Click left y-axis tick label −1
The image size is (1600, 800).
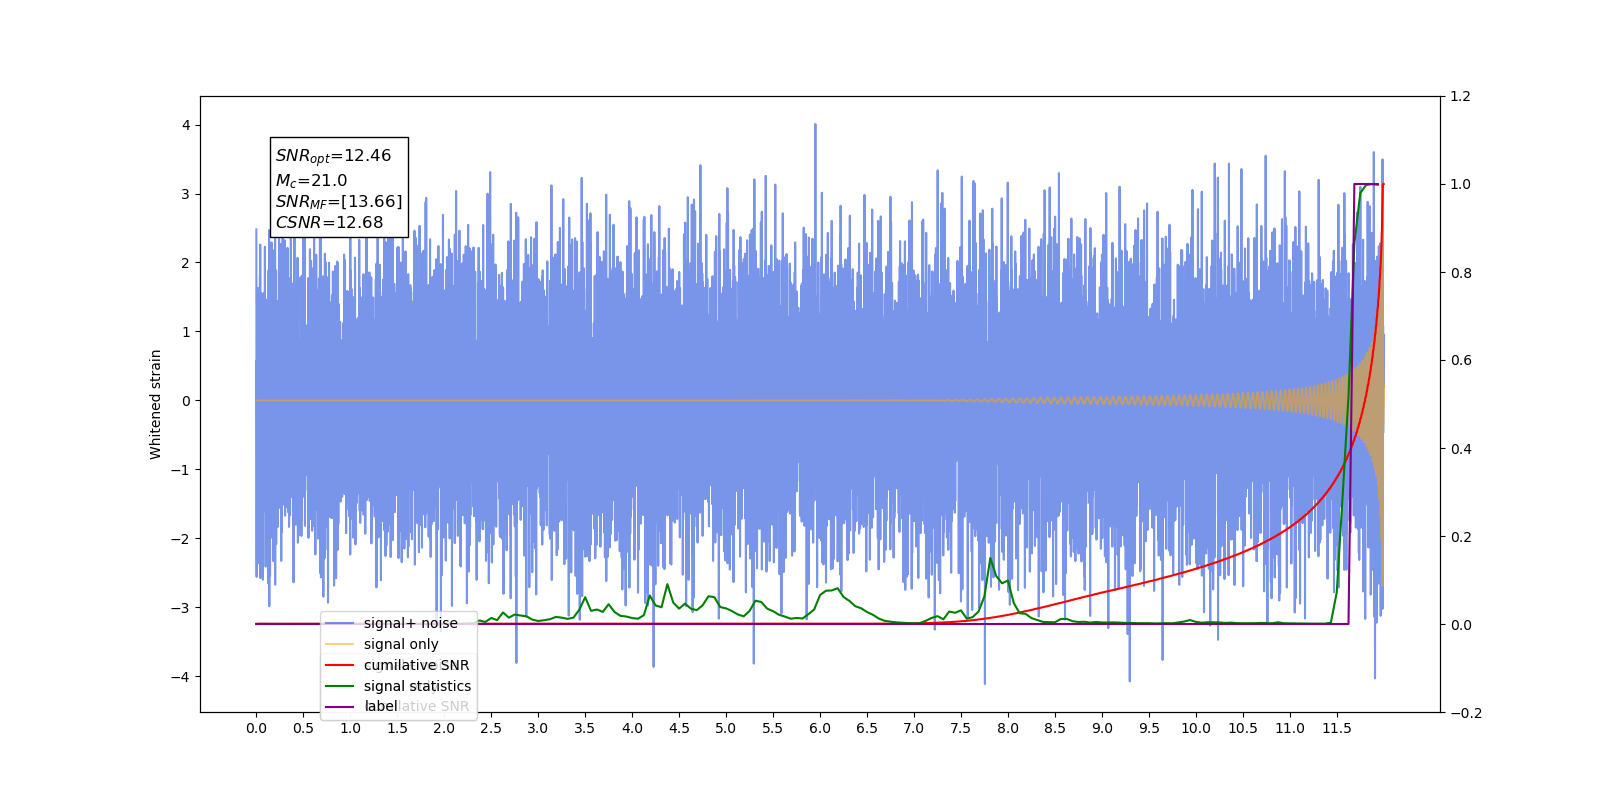click(x=180, y=470)
